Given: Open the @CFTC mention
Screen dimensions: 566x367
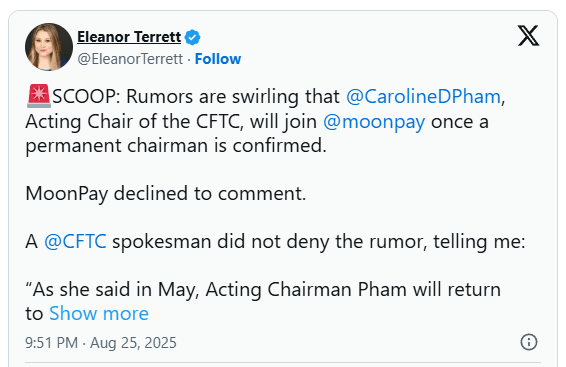Looking at the screenshot, I should click(75, 241).
